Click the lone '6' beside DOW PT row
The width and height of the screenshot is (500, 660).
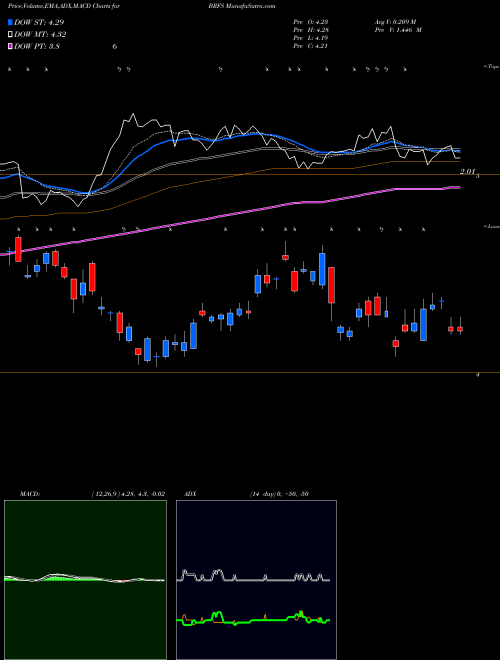[114, 46]
